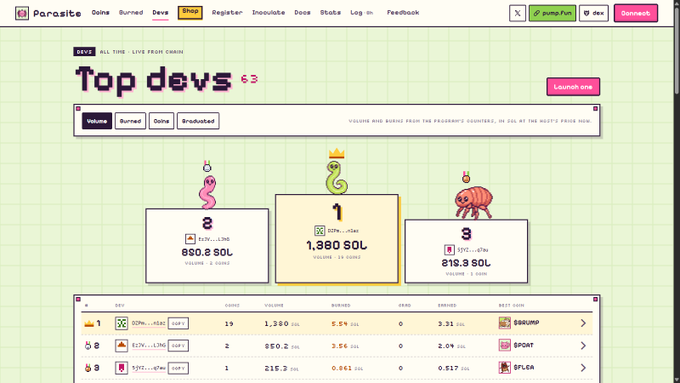Expand the $POAT row chevron
This screenshot has height=383, width=680.
coord(583,346)
